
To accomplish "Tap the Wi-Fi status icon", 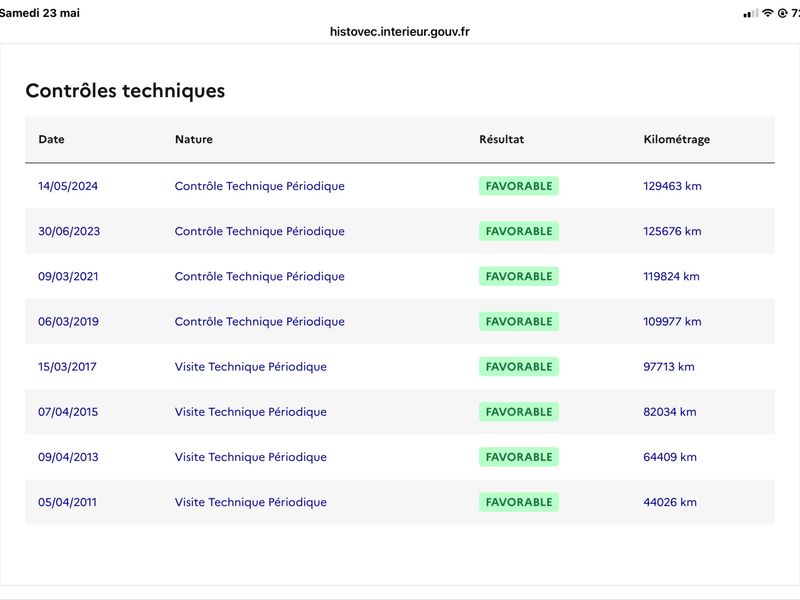I will click(x=767, y=13).
